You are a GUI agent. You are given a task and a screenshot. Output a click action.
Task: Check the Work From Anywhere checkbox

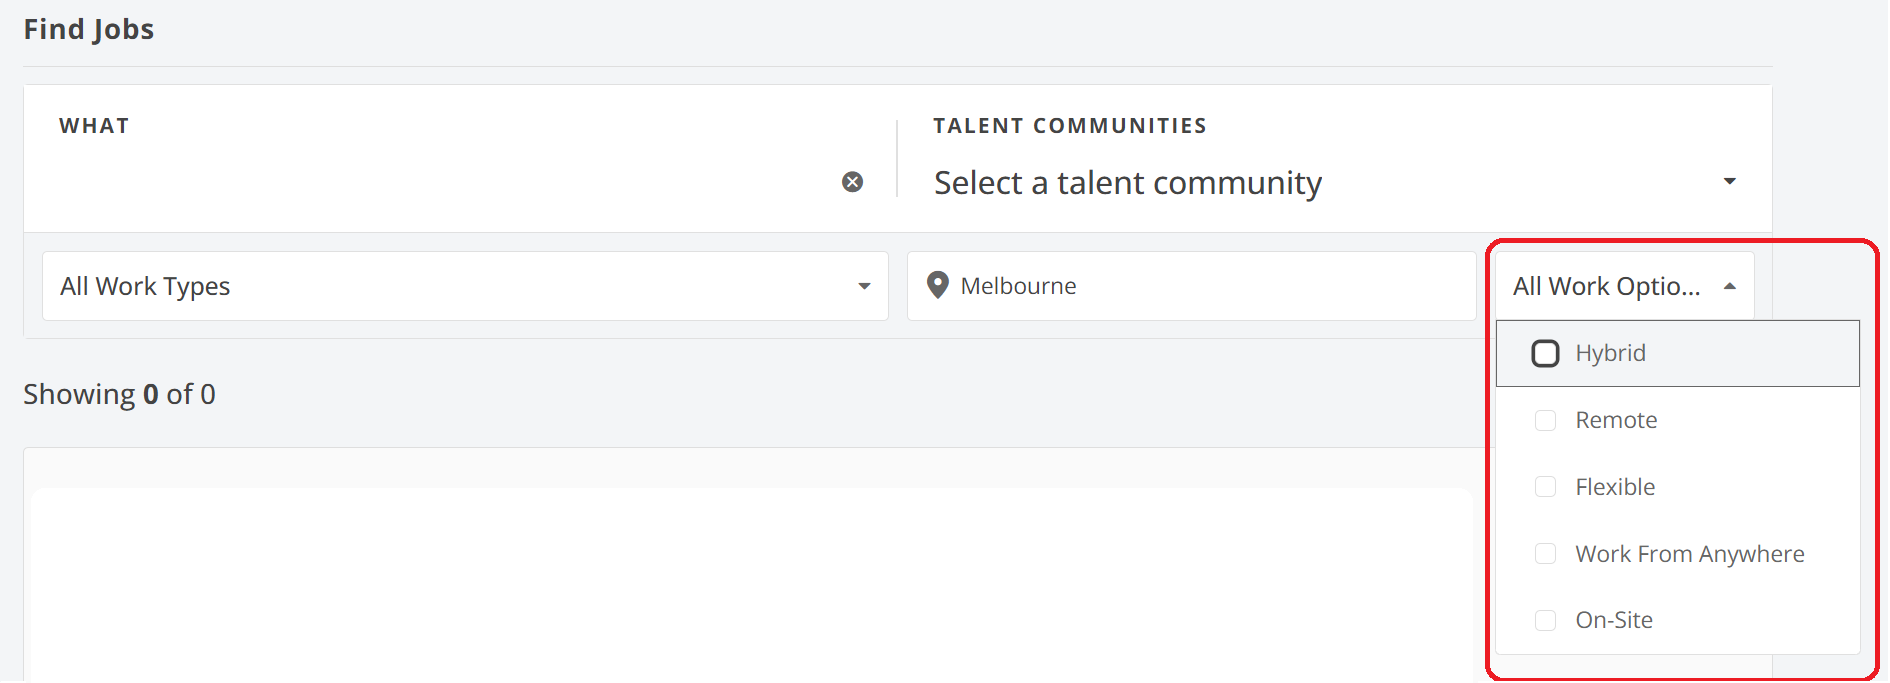coord(1545,554)
